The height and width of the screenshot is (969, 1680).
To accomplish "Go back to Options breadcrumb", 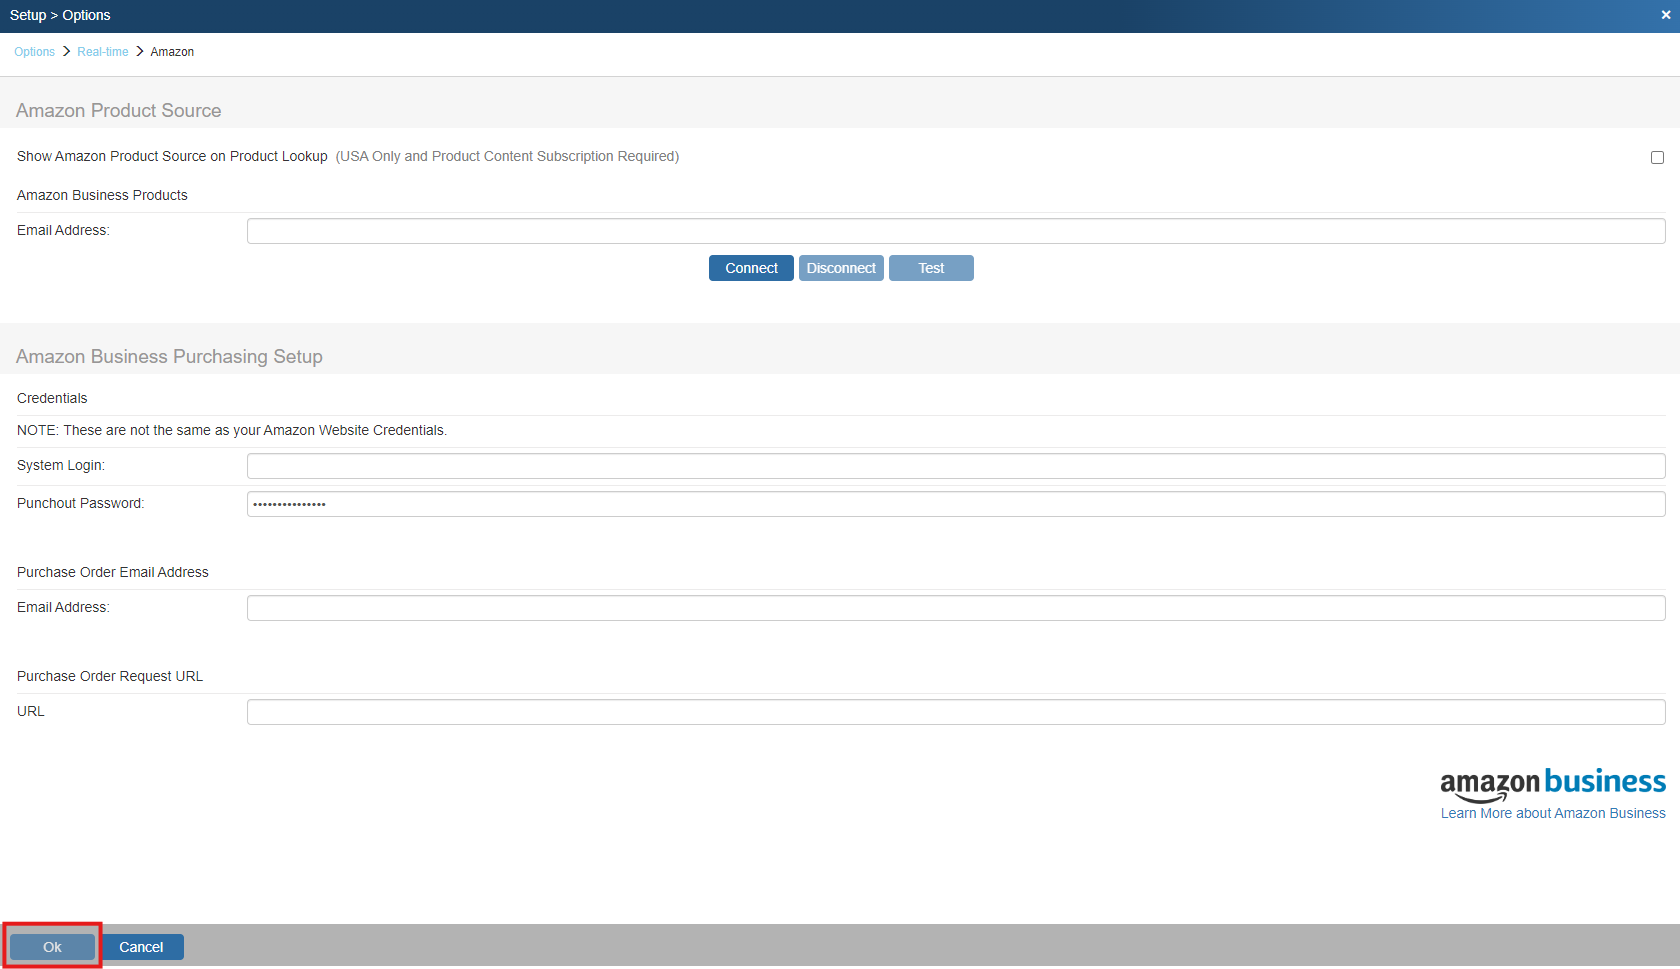I will point(34,52).
